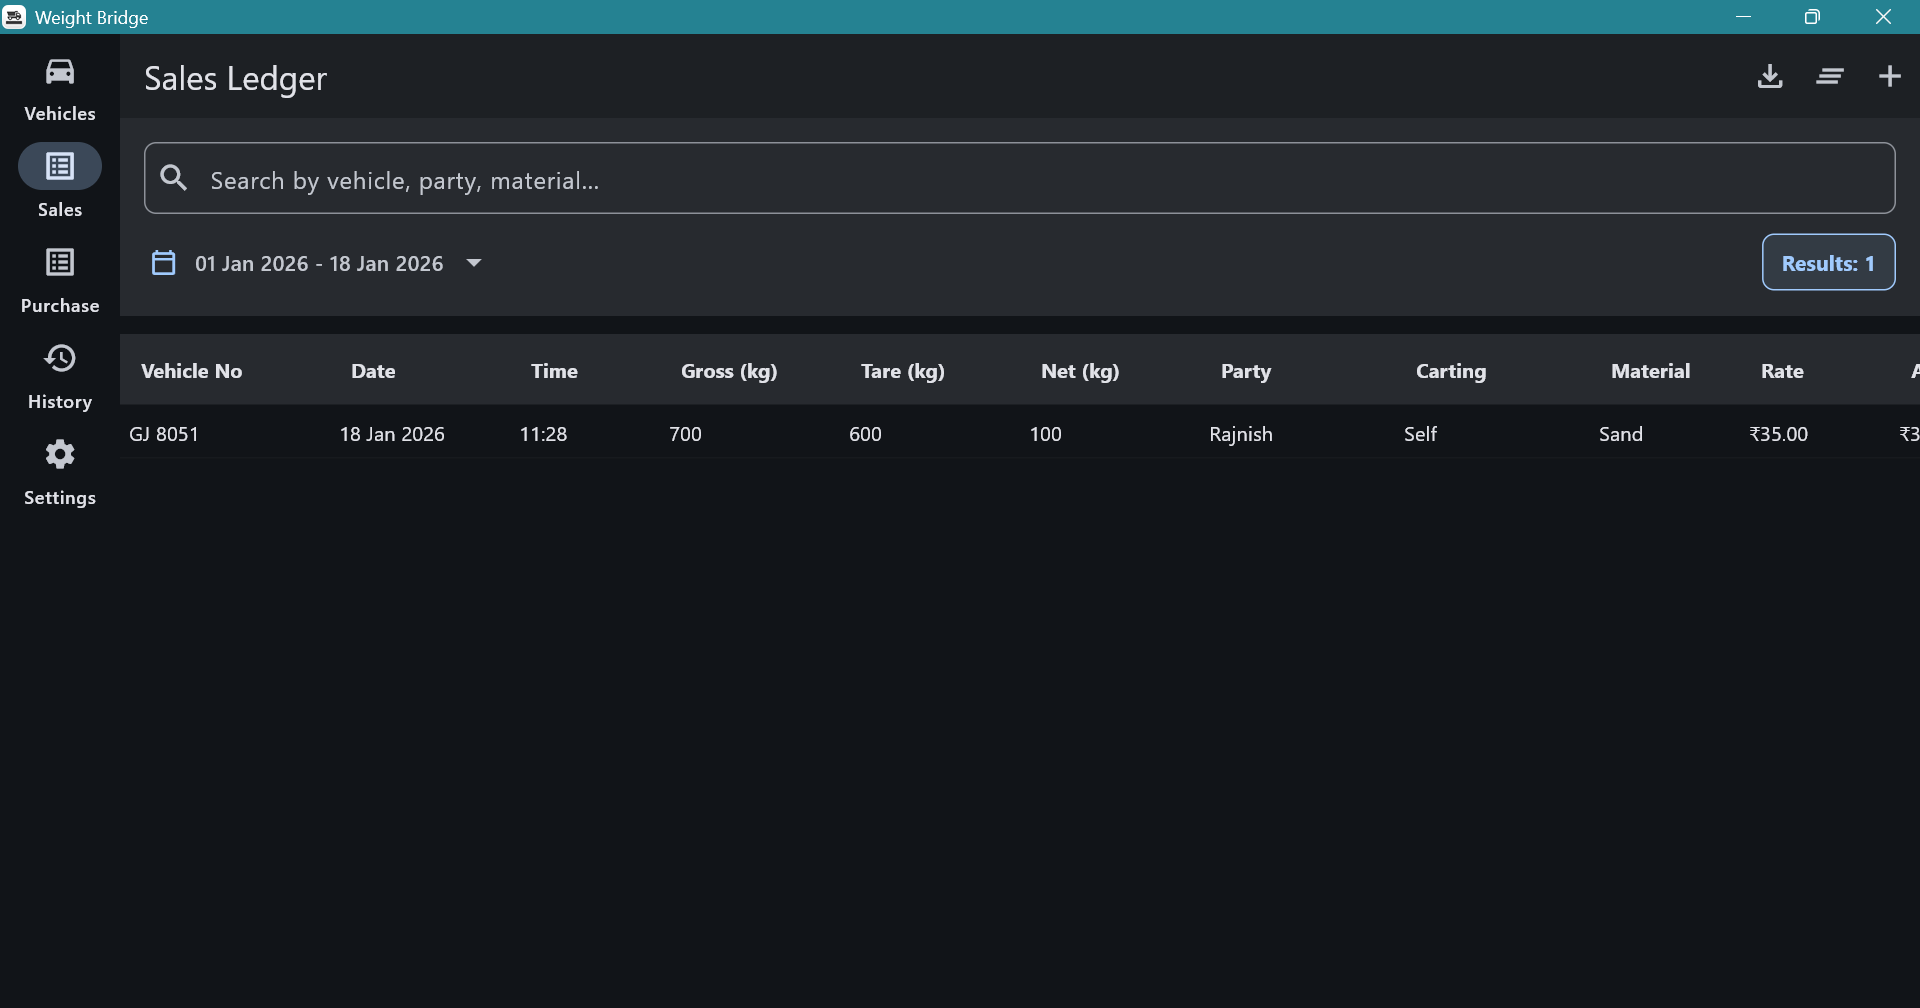Click the material Sand cell
Viewport: 1920px width, 1008px height.
click(1621, 434)
